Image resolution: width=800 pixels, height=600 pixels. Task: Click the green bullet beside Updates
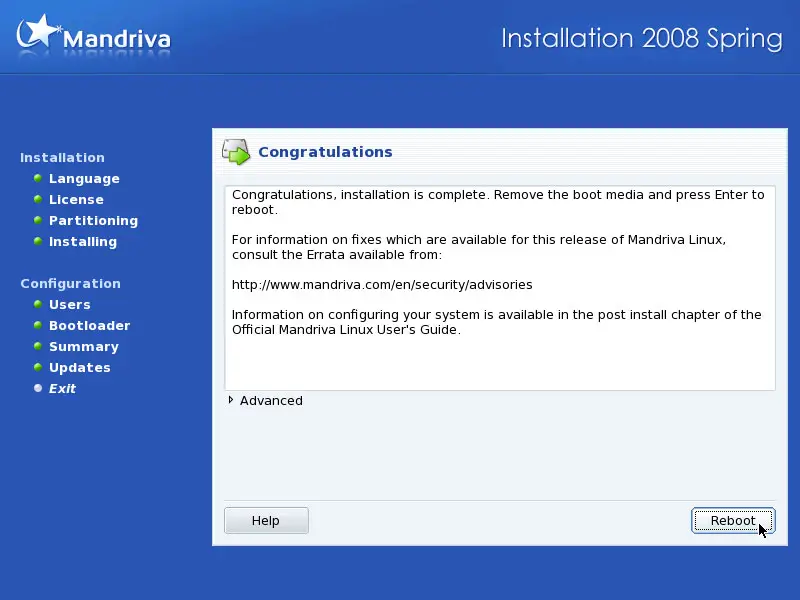38,367
